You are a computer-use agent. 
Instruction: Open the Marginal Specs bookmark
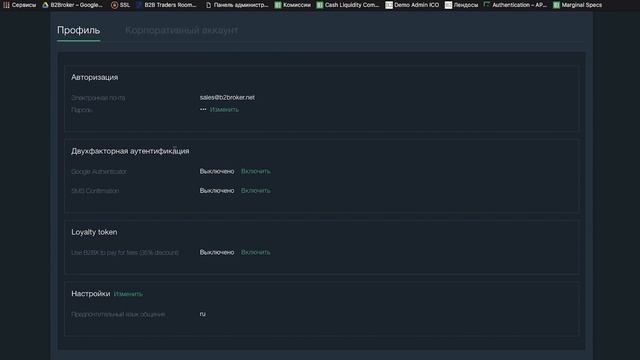pyautogui.click(x=577, y=5)
